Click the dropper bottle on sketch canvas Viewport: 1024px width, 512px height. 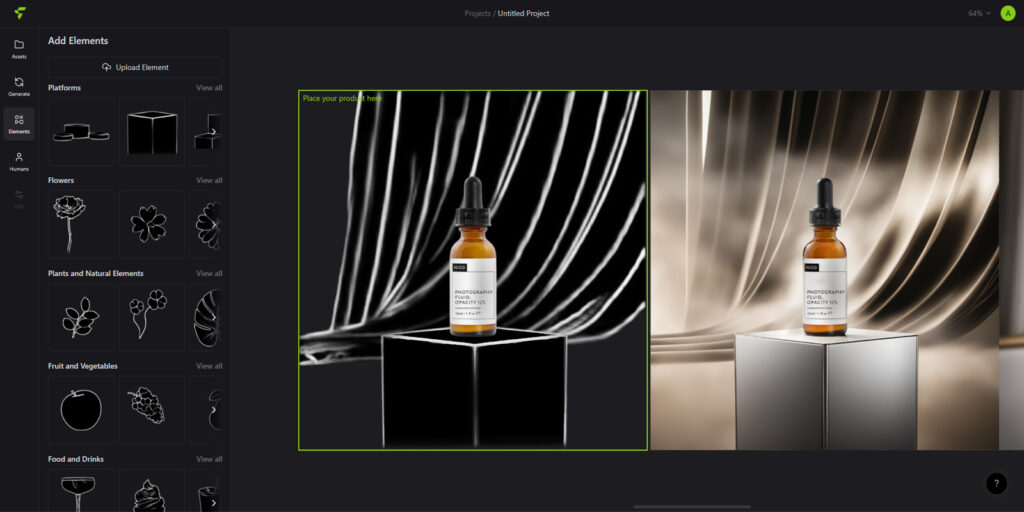click(473, 256)
